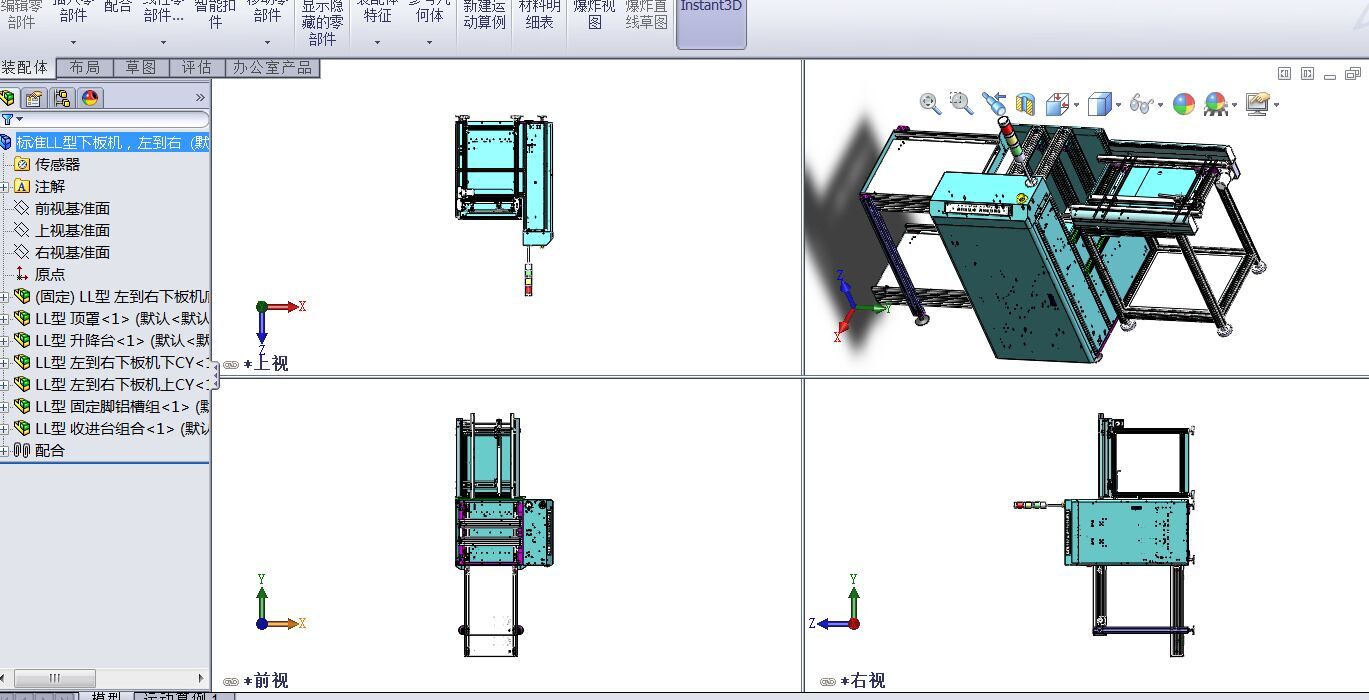Image resolution: width=1369 pixels, height=700 pixels.
Task: Click 显示隐藏的零部件 button
Action: click(x=323, y=22)
